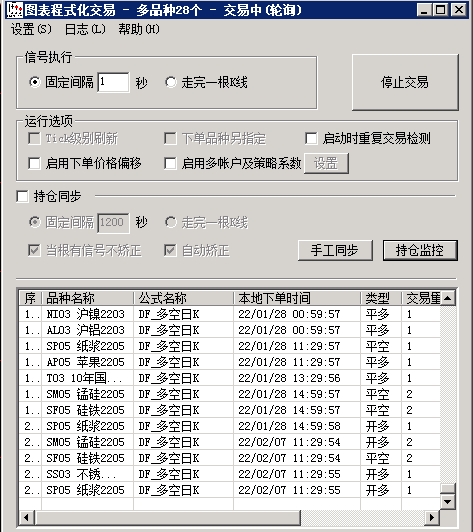Image resolution: width=473 pixels, height=532 pixels.
Task: Select the SS03 不锈... row
Action: [230, 474]
